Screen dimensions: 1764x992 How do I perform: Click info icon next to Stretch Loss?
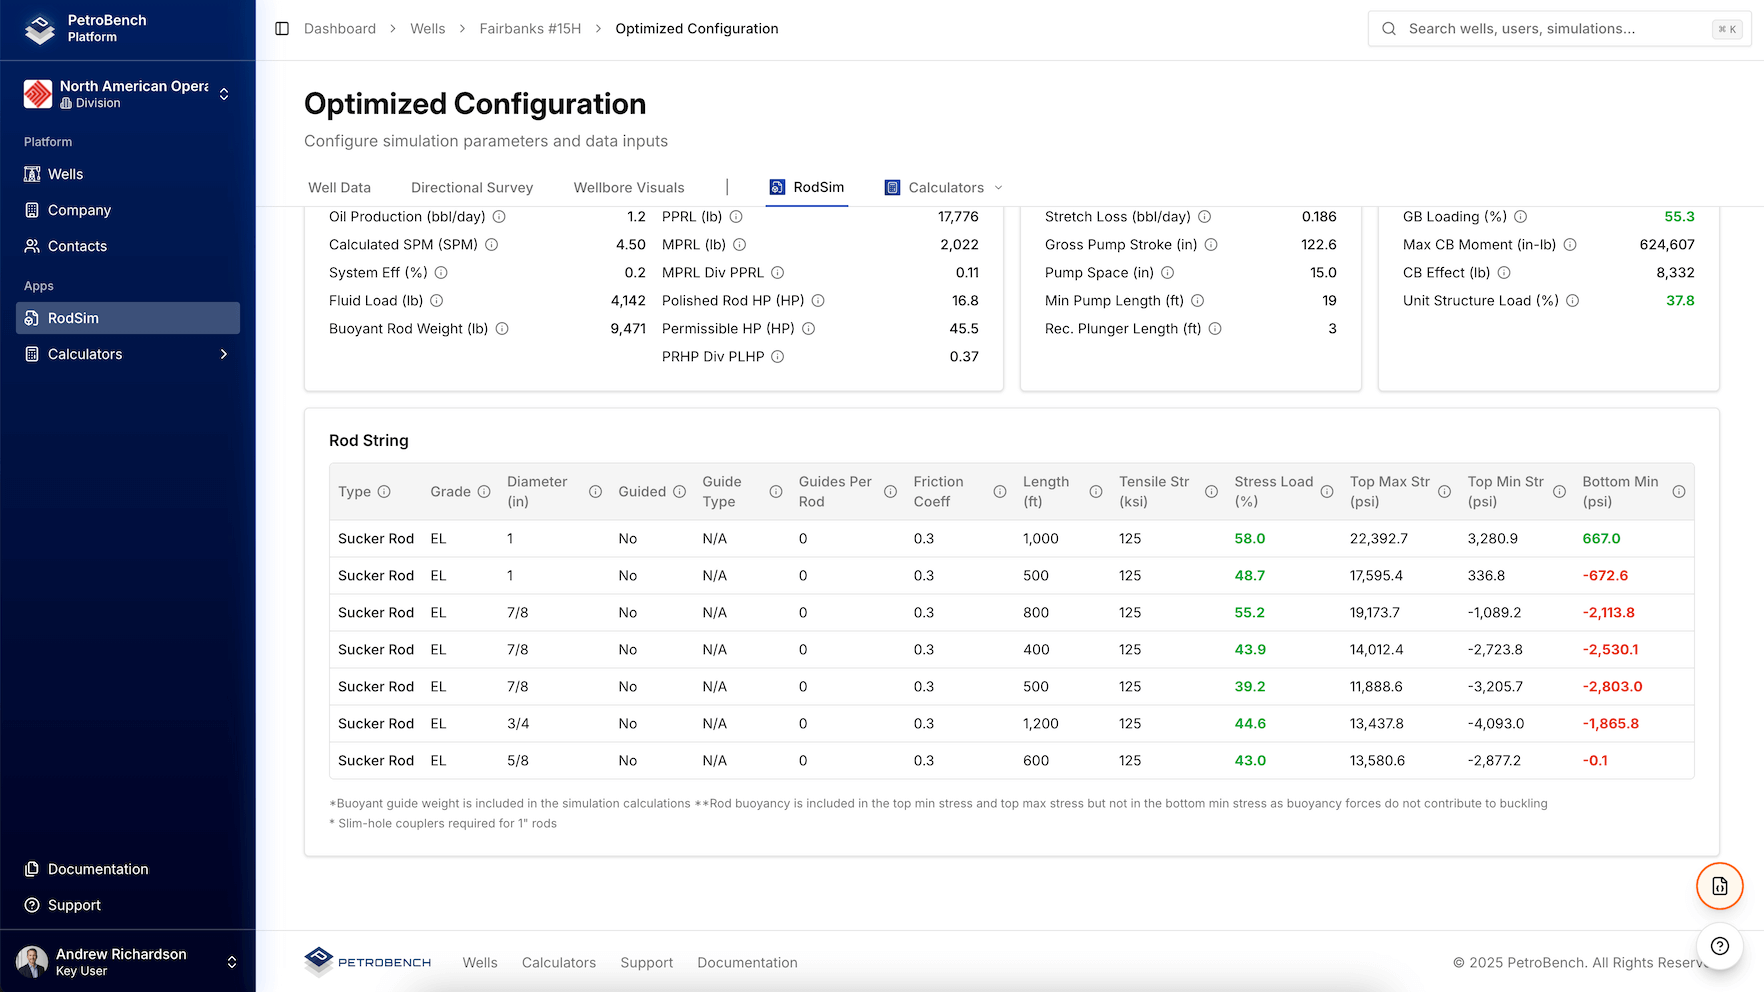pyautogui.click(x=1204, y=217)
